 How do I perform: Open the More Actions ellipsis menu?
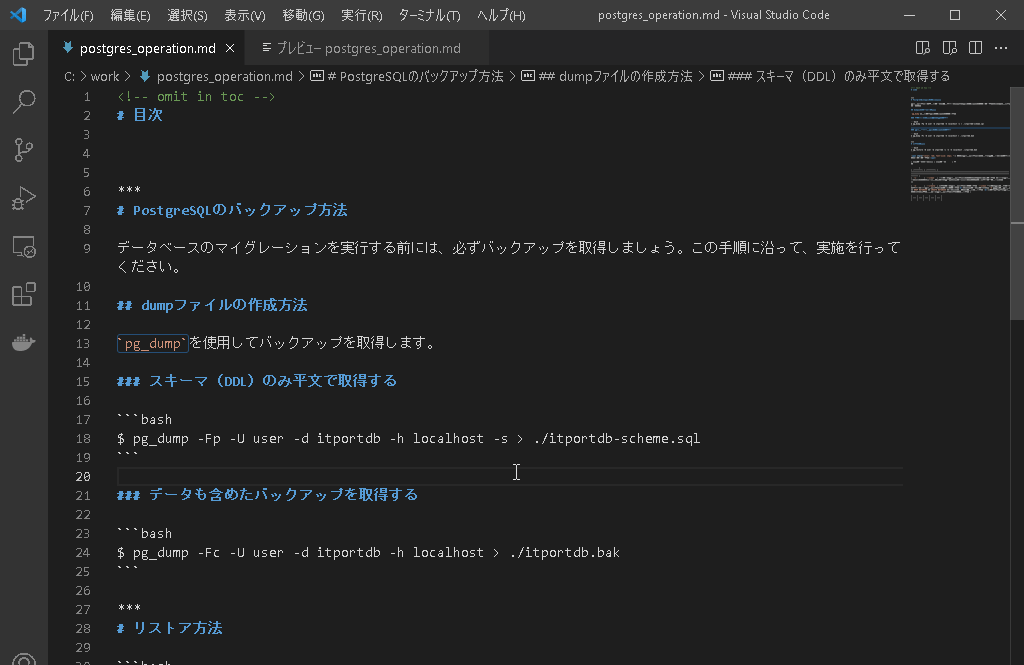[1000, 48]
